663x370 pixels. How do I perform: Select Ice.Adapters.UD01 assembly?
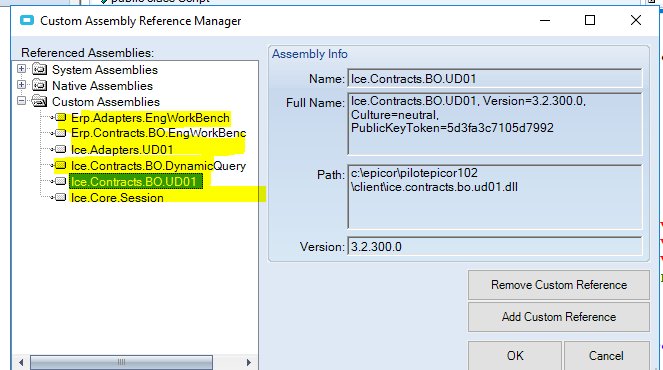122,150
